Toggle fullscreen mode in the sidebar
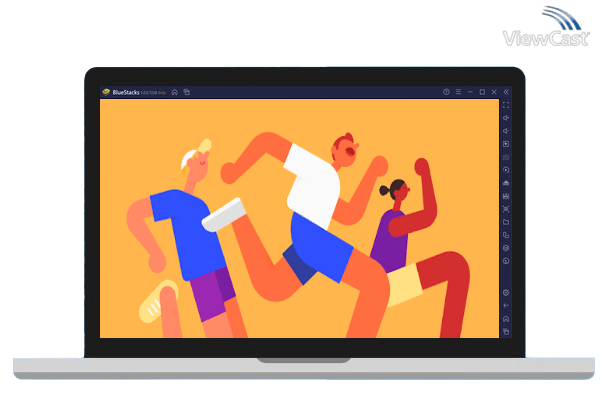This screenshot has height=414, width=602. coord(506,105)
